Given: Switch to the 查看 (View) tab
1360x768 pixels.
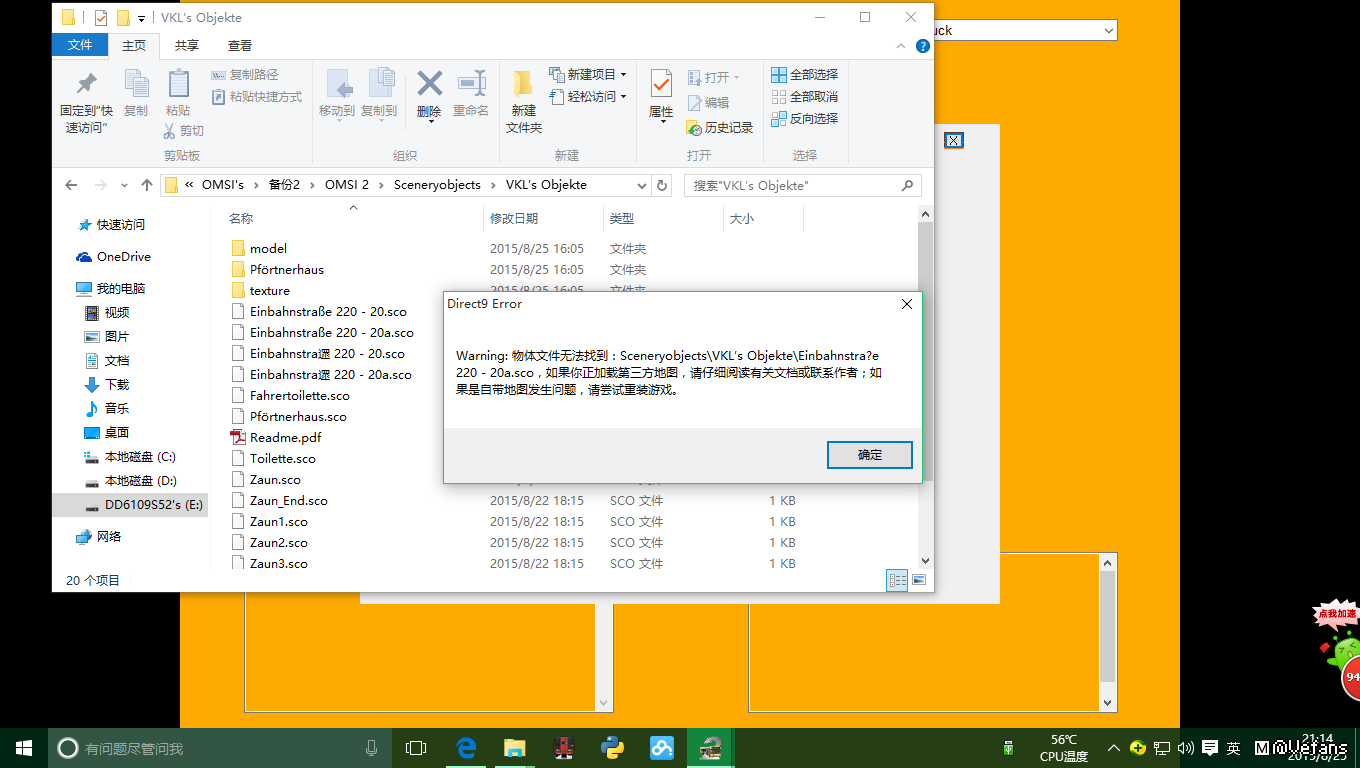Looking at the screenshot, I should click(x=240, y=45).
